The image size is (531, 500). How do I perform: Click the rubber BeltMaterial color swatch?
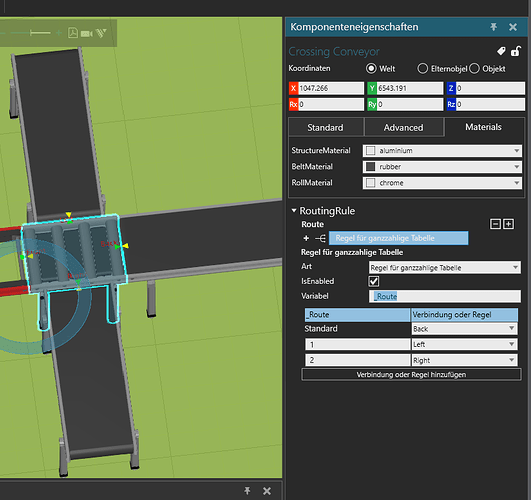370,167
